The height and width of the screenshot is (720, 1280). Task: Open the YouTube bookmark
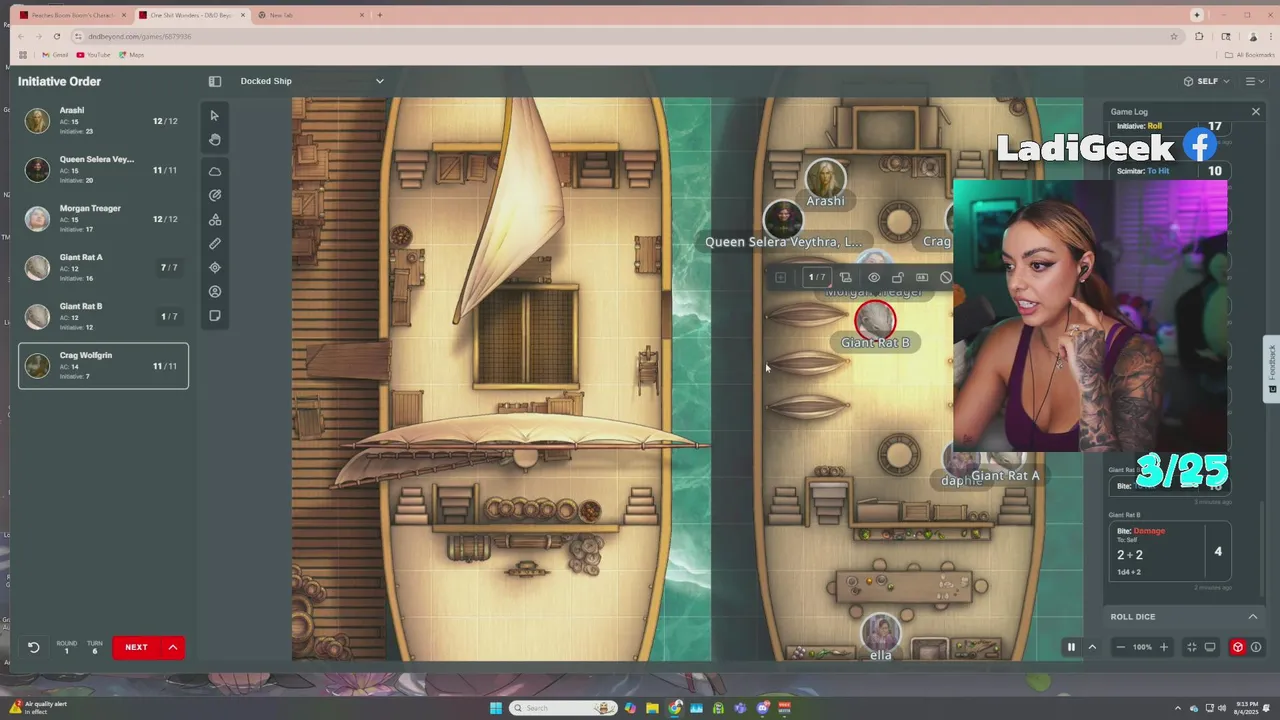pyautogui.click(x=93, y=55)
